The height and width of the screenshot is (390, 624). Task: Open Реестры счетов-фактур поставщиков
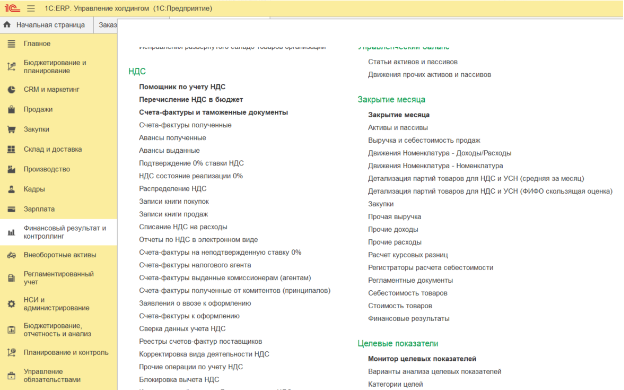(x=200, y=341)
